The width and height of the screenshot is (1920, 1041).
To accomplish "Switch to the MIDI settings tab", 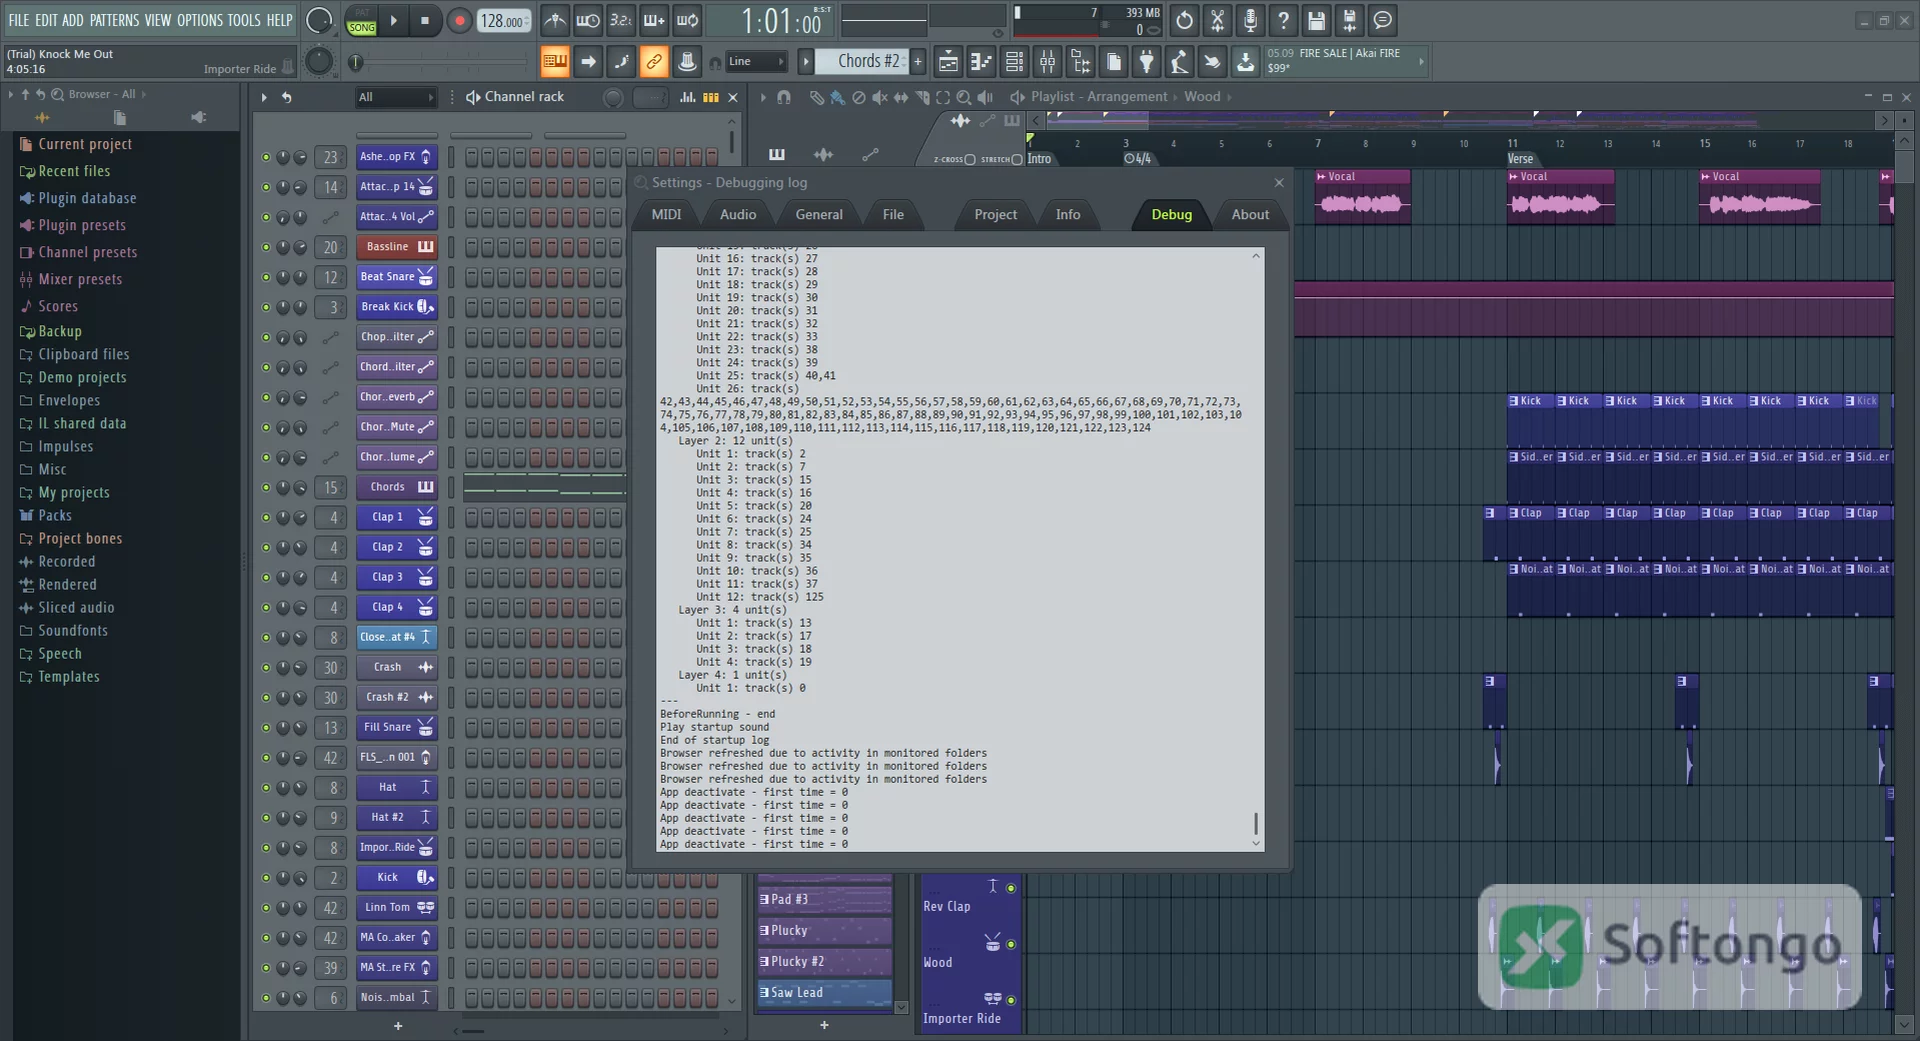I will [x=666, y=215].
